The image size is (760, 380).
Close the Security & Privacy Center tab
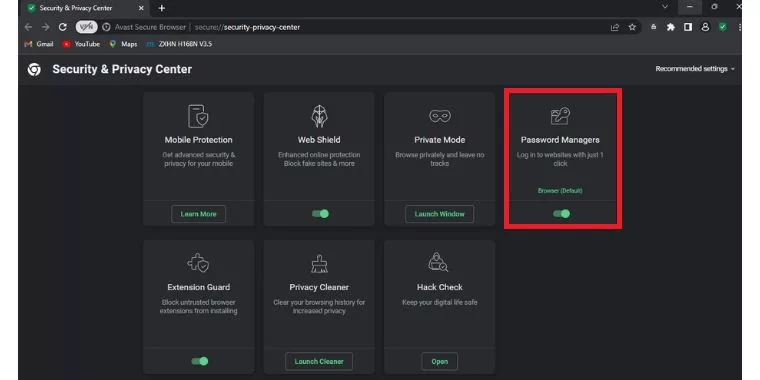click(x=141, y=8)
